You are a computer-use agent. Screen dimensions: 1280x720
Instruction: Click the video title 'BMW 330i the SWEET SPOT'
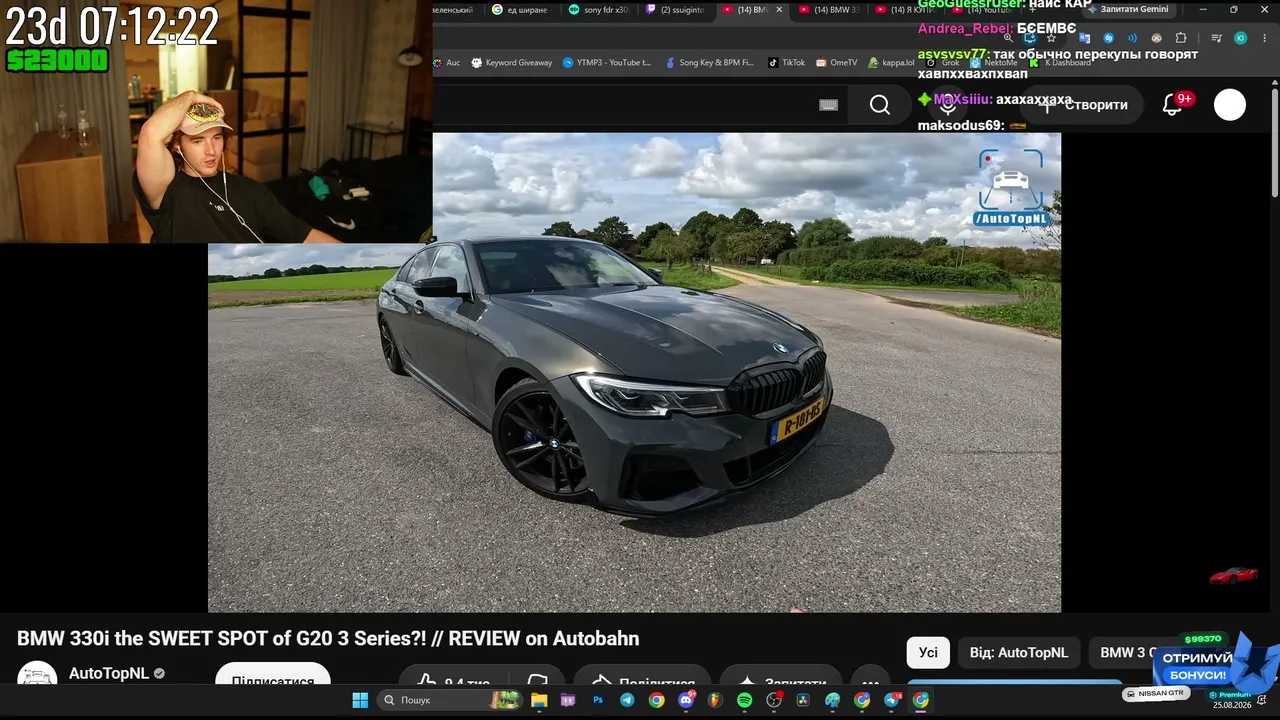pyautogui.click(x=328, y=639)
